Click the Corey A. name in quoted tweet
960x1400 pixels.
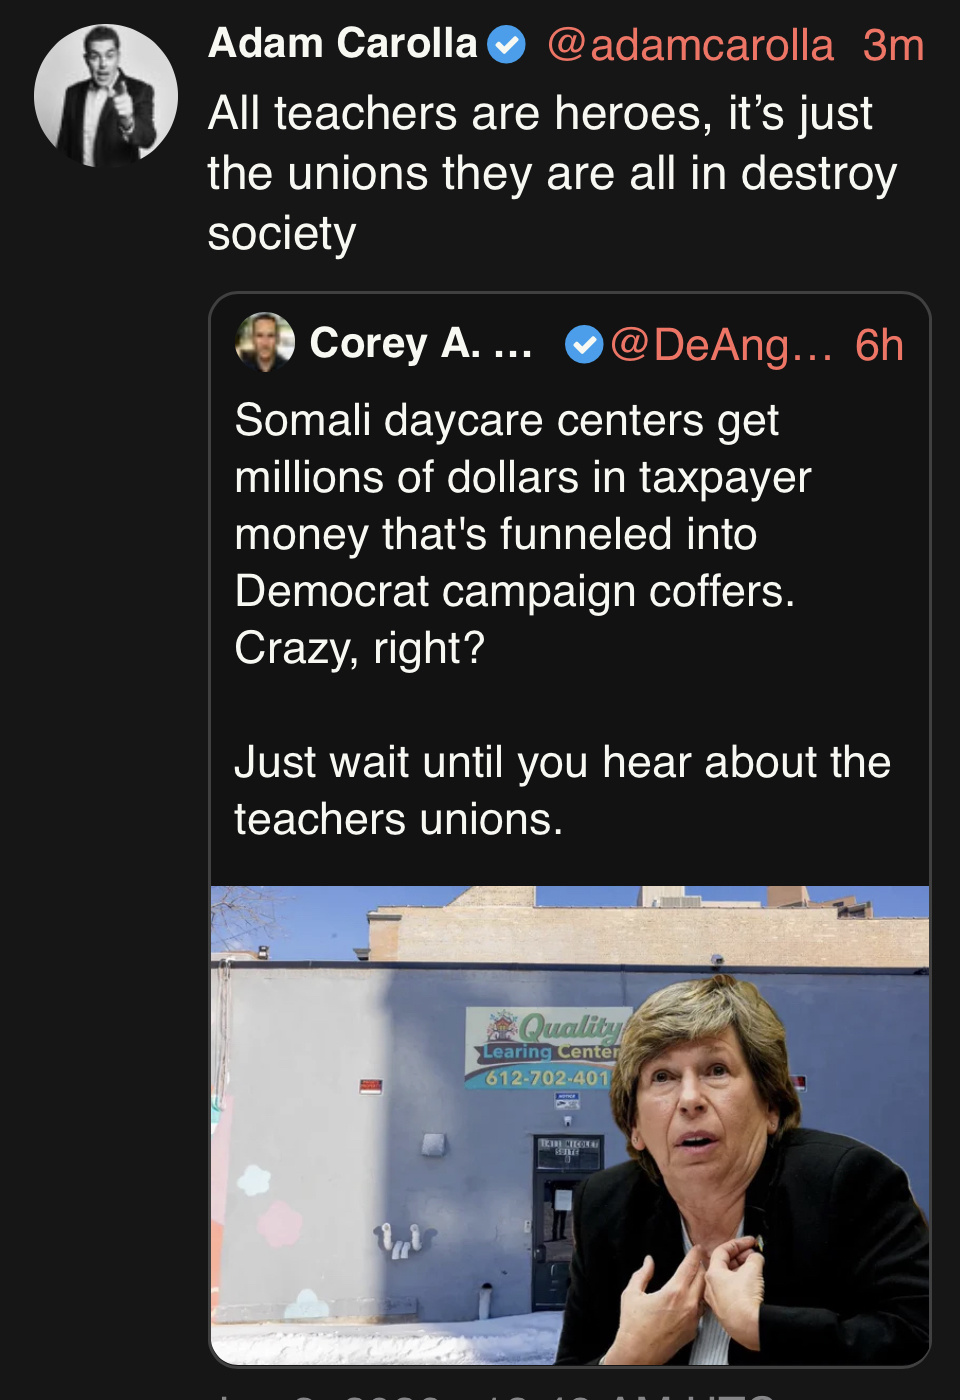pos(420,344)
